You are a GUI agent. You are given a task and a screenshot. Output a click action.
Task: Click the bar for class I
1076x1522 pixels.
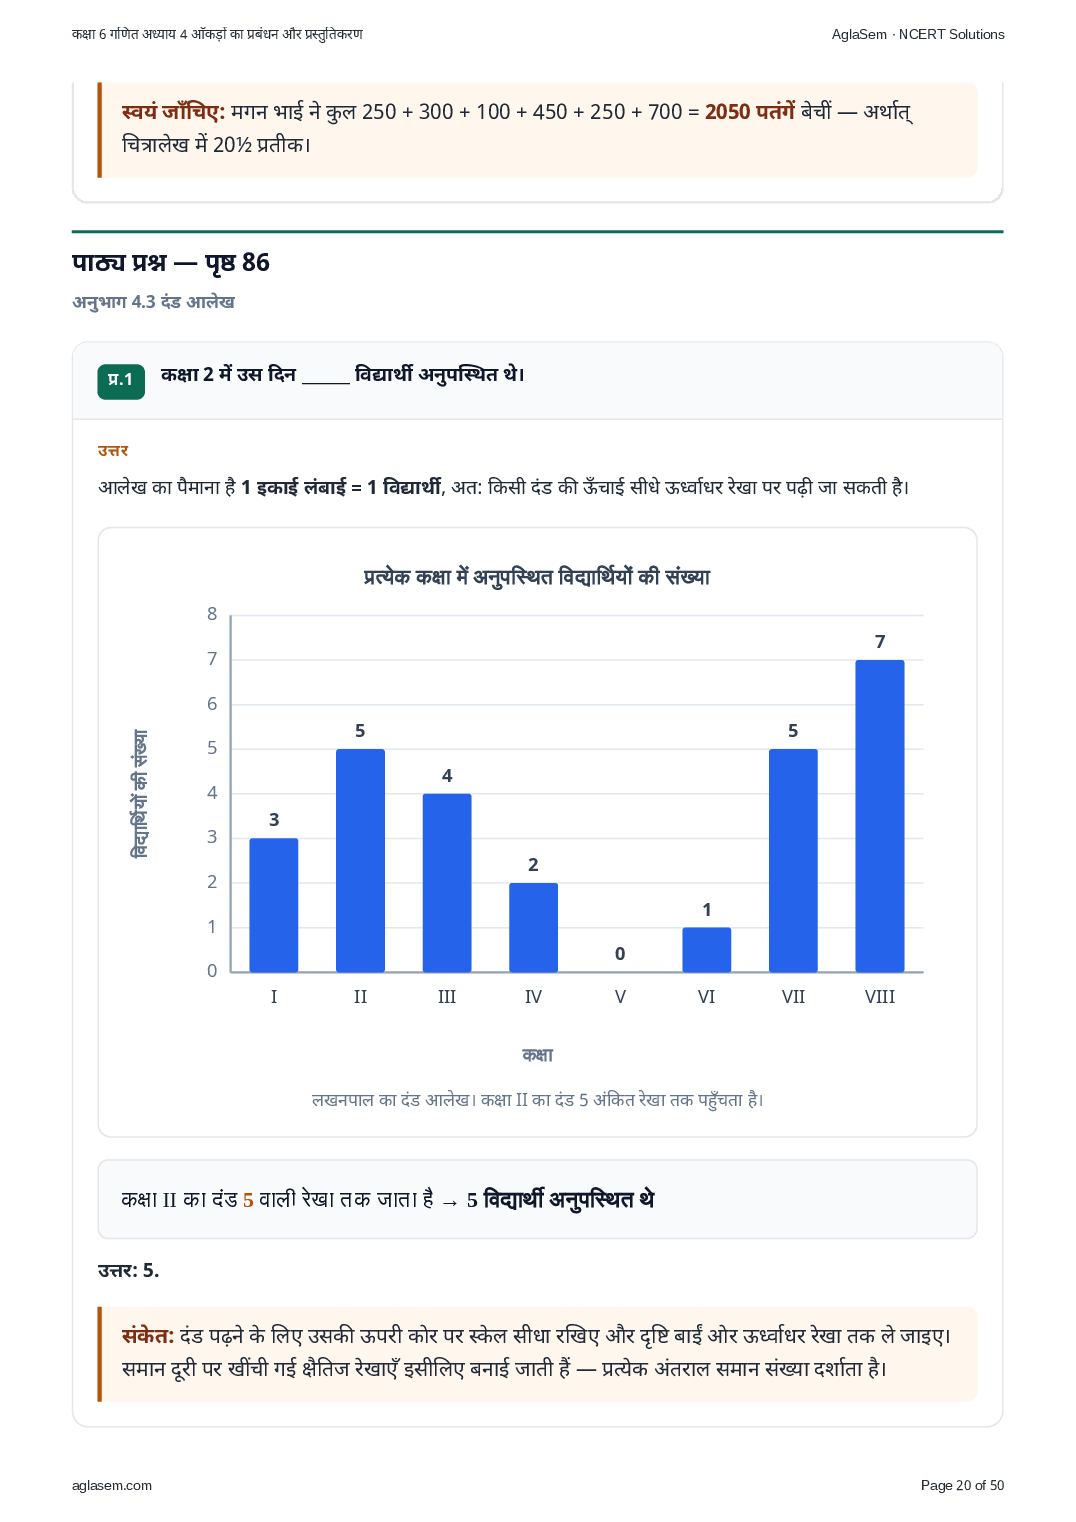coord(274,905)
